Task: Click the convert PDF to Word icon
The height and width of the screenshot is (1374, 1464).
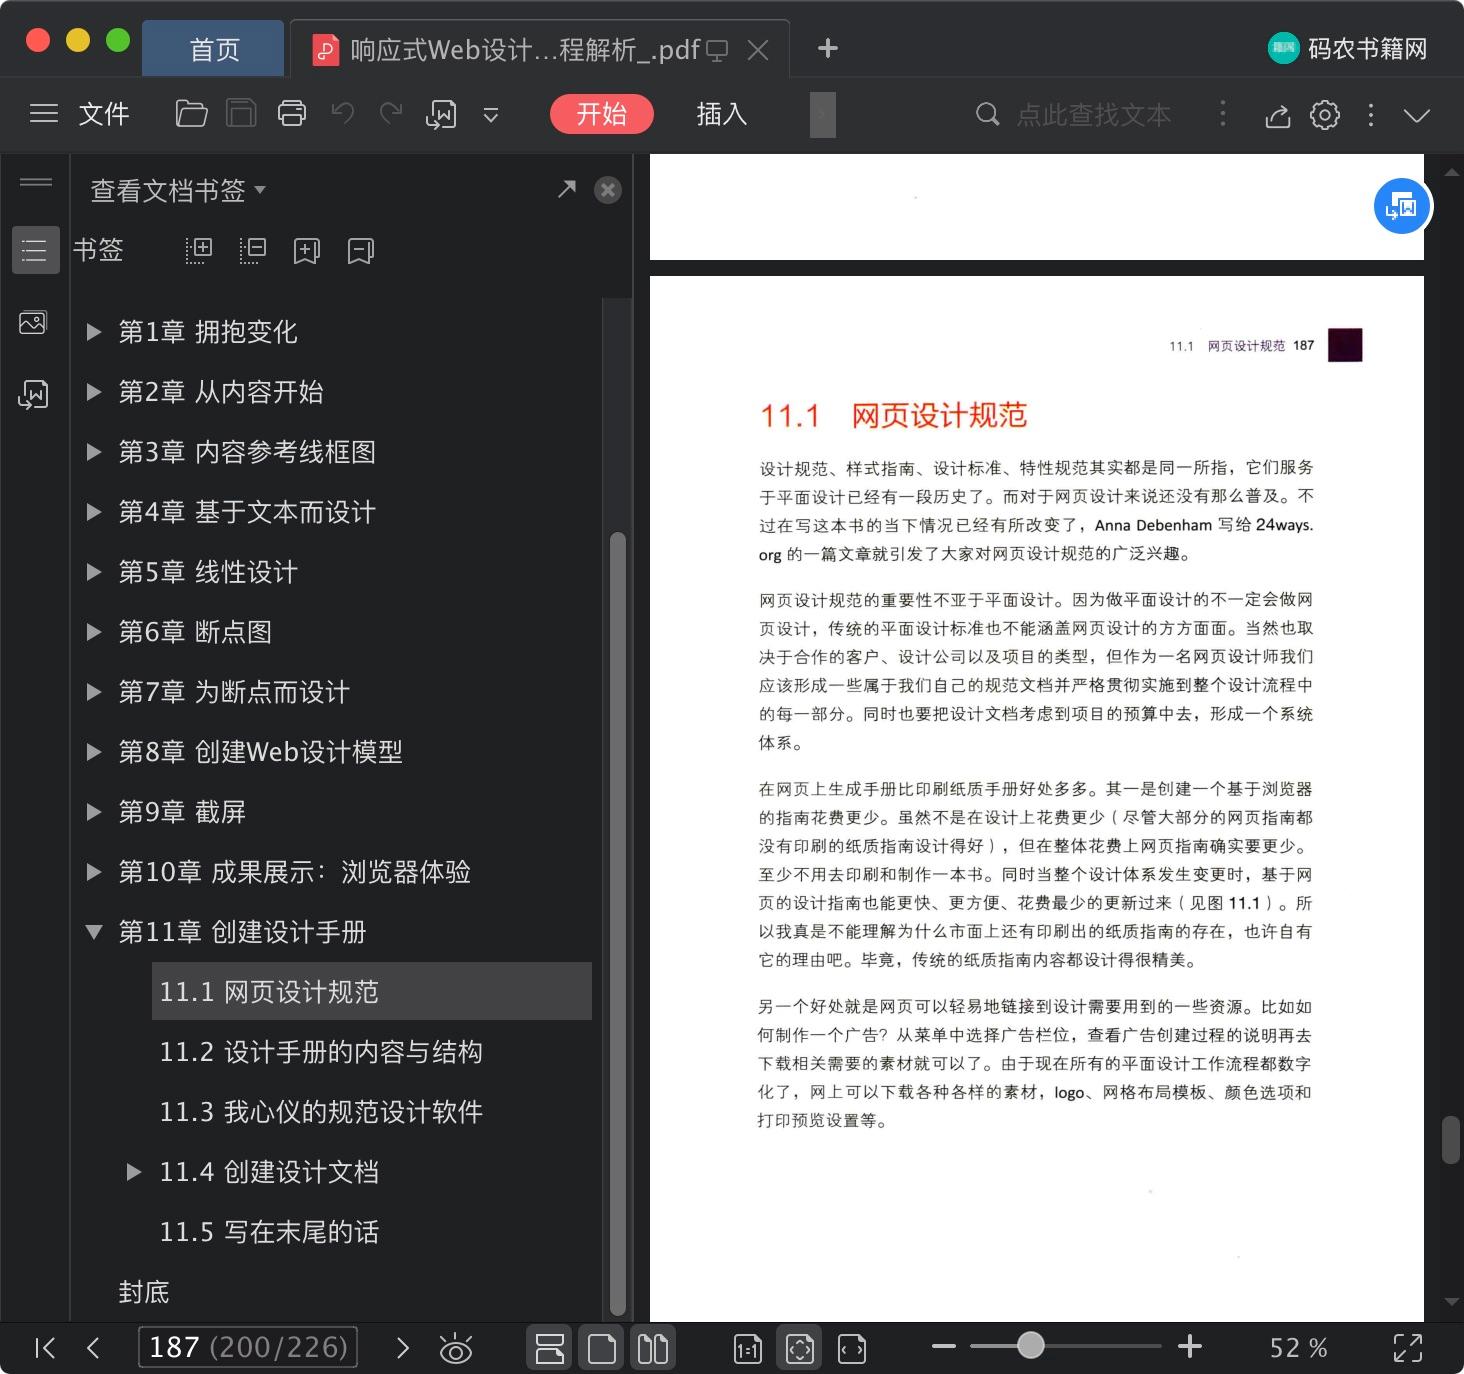Action: pyautogui.click(x=441, y=114)
